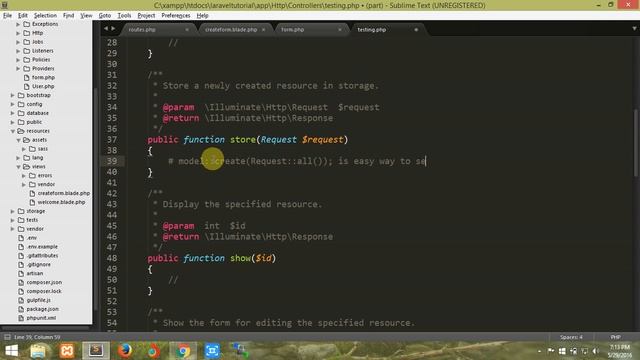This screenshot has width=640, height=360.
Task: Open User.php in the sidebar
Action: [43, 87]
